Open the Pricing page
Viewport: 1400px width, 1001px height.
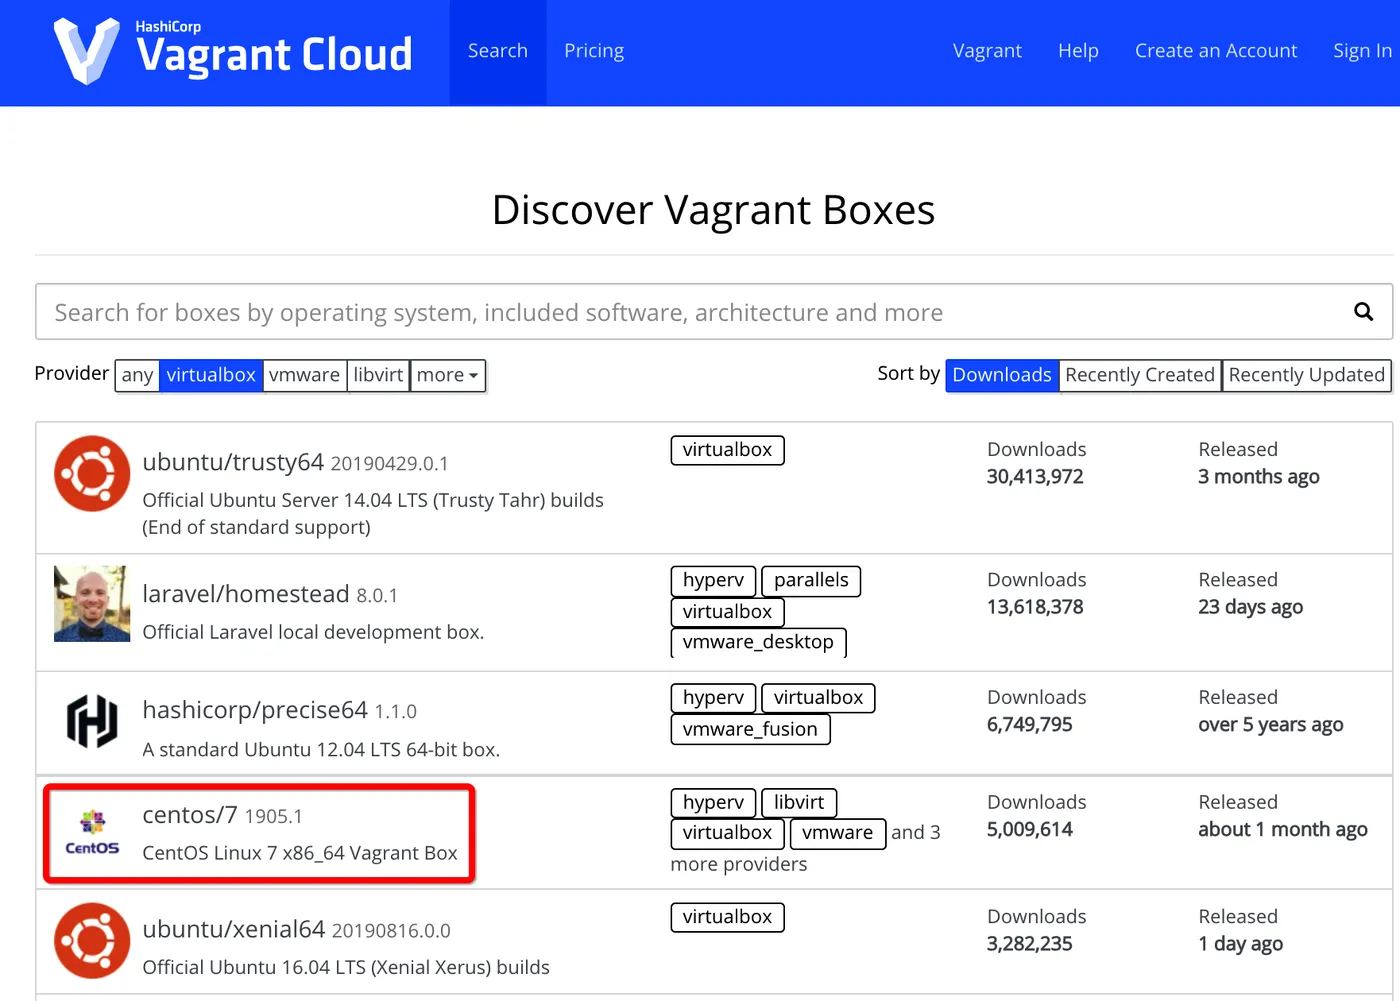[x=594, y=51]
